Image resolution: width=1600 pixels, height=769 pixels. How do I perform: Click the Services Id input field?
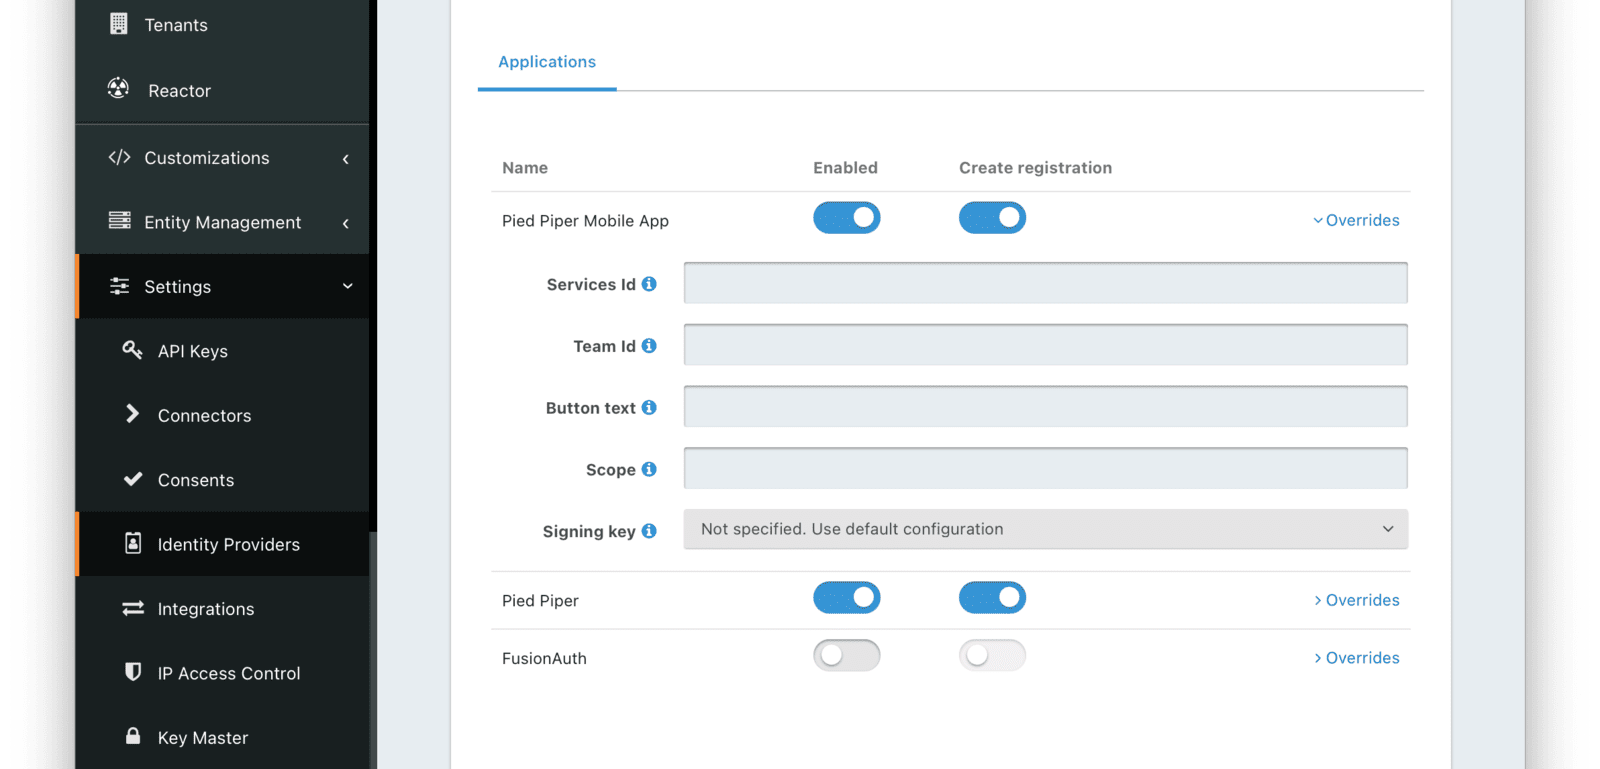click(x=1045, y=283)
